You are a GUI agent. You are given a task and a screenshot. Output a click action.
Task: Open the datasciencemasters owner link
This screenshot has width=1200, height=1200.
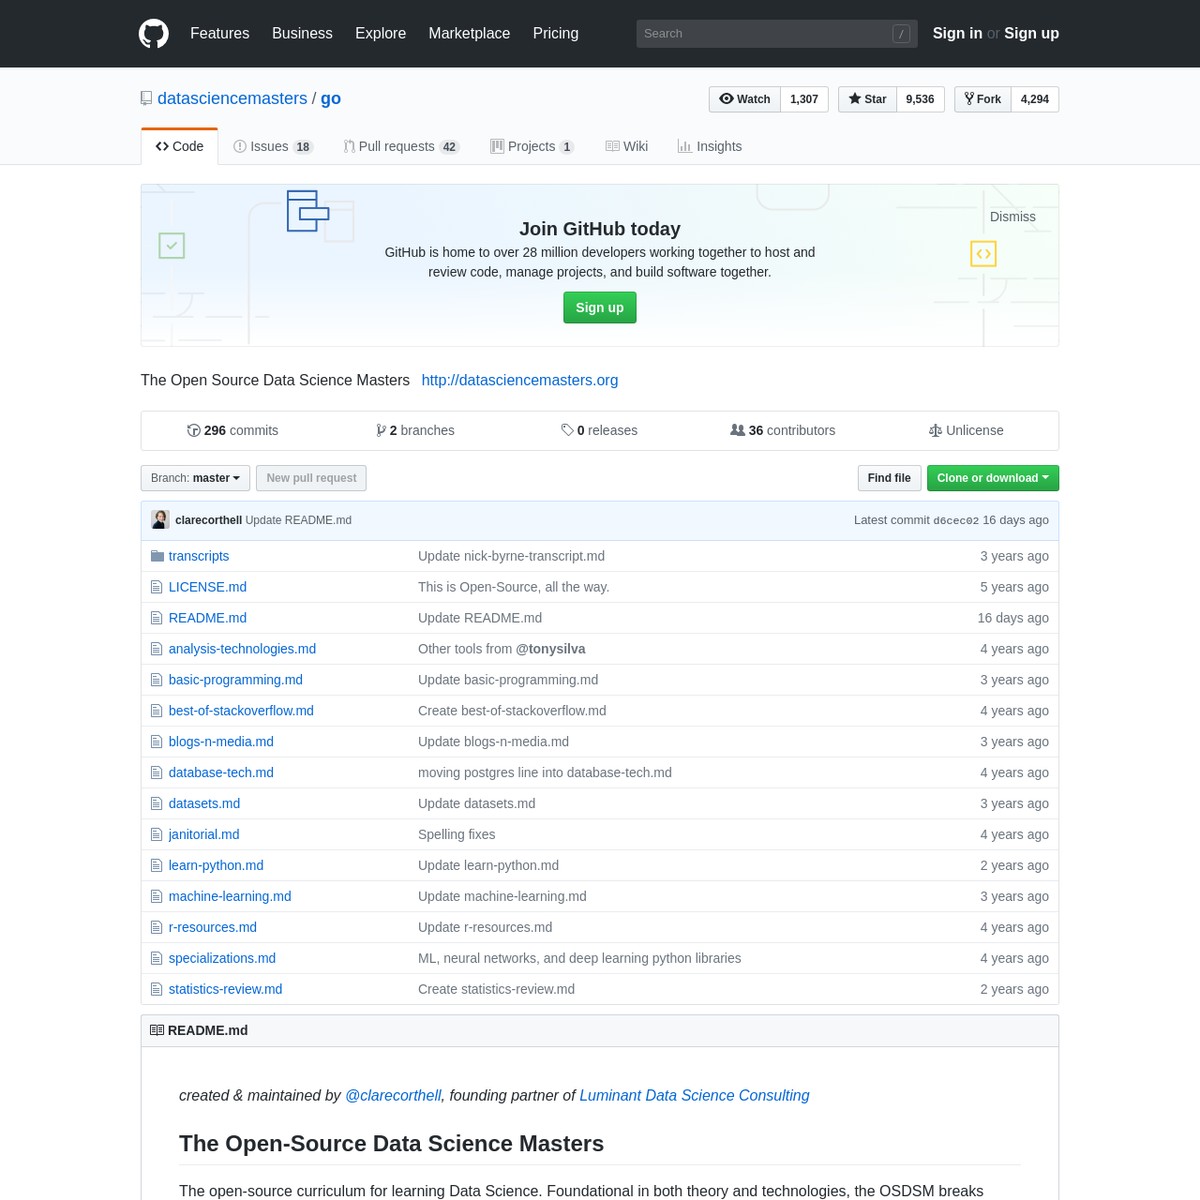[232, 98]
